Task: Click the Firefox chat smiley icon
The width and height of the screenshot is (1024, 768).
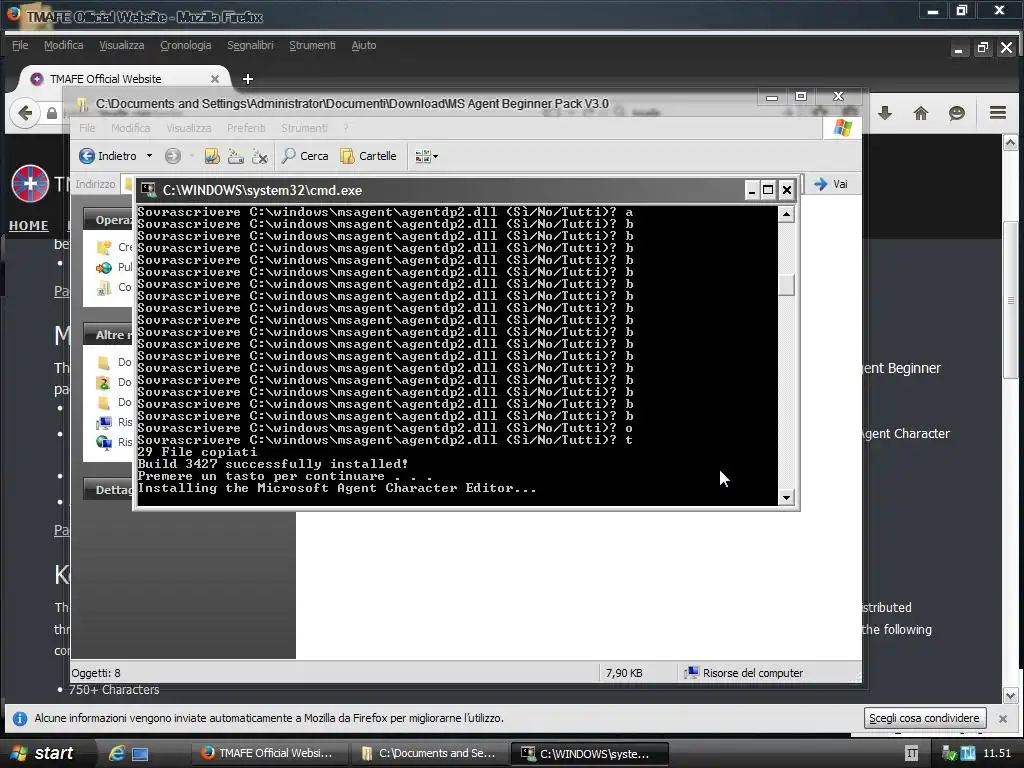Action: 957,113
